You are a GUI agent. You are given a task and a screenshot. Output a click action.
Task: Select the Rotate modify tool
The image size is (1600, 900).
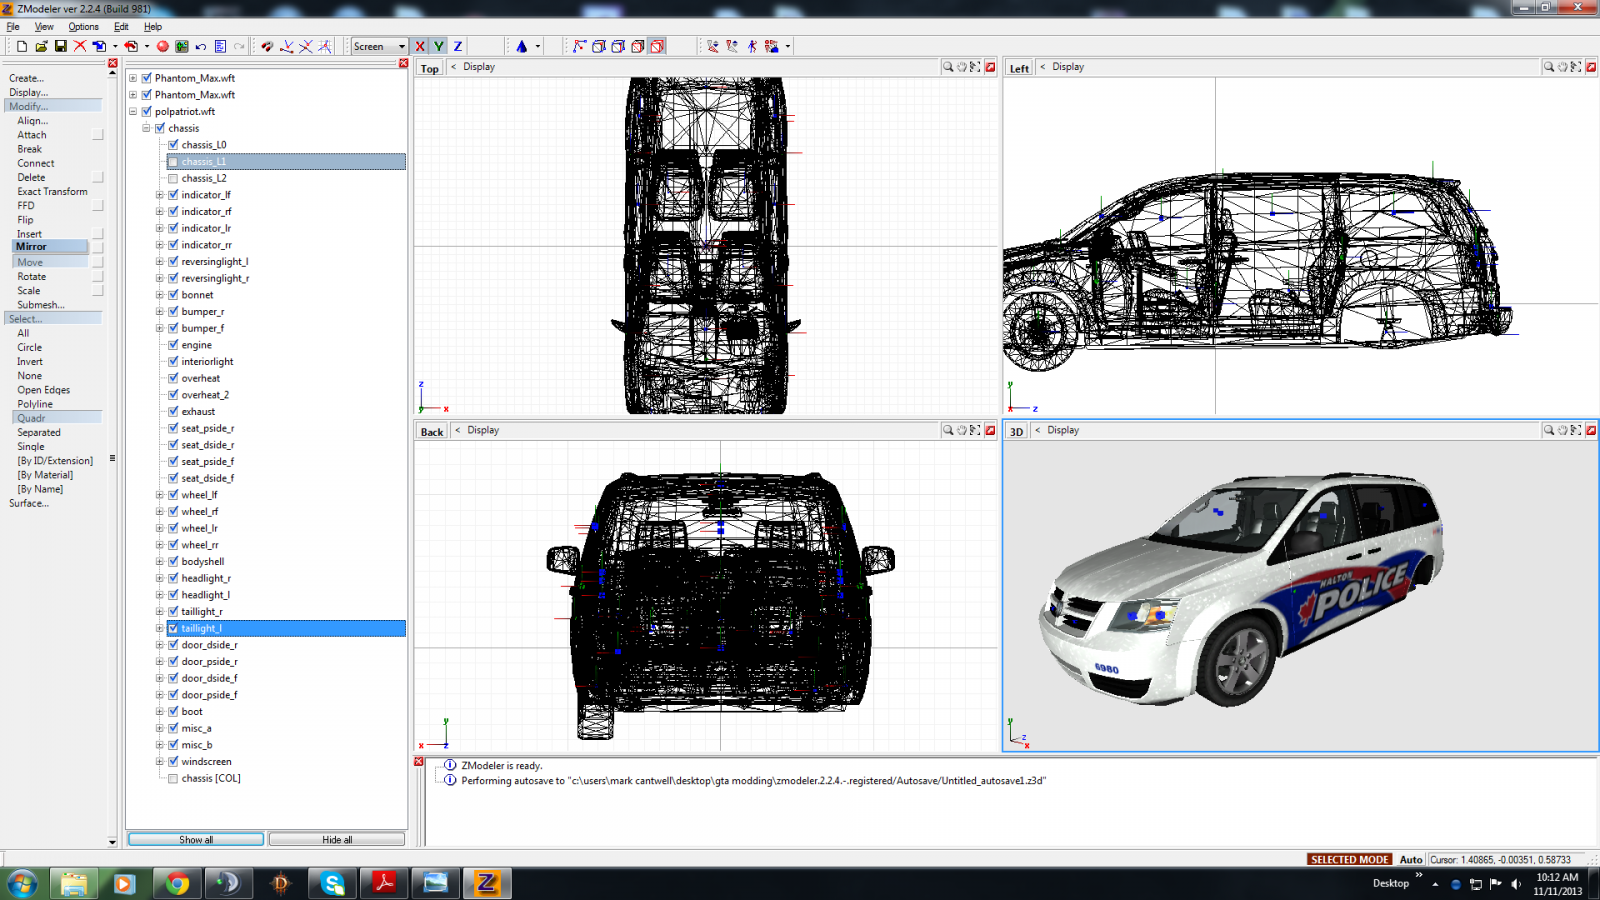point(31,276)
